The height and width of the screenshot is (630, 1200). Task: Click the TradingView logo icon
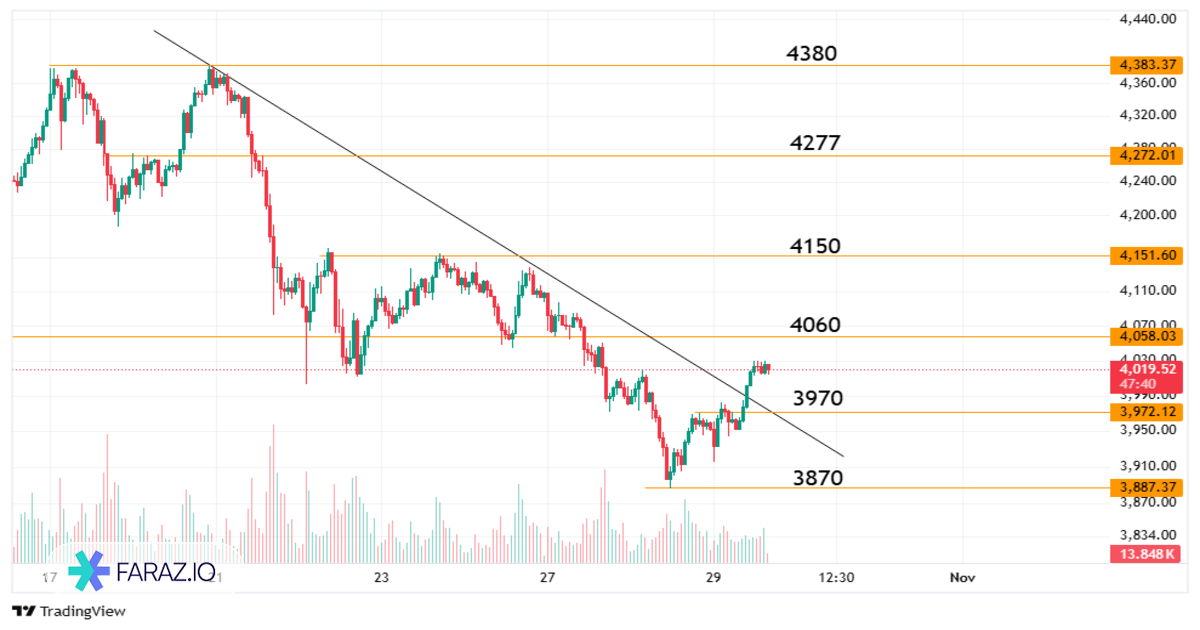tap(24, 611)
